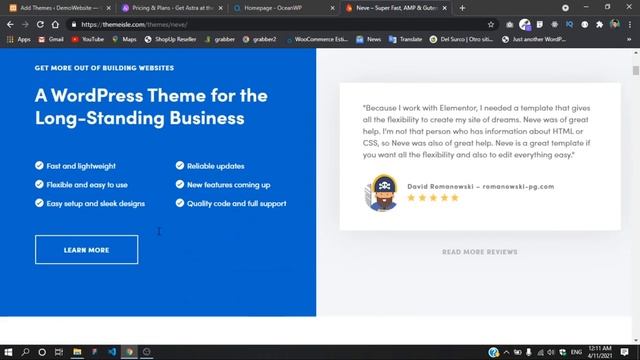The image size is (640, 360).
Task: Click the microphone tray icon
Action: [529, 352]
